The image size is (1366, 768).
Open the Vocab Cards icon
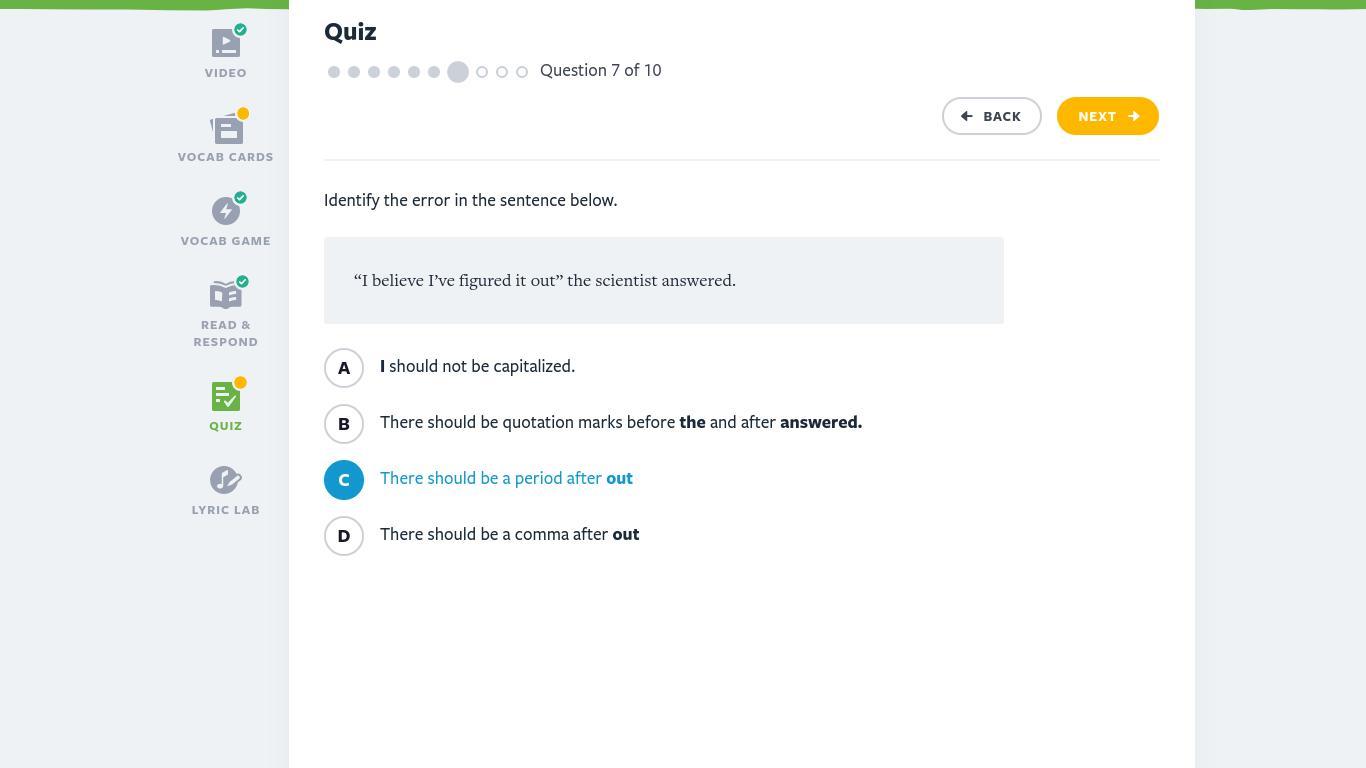point(226,129)
